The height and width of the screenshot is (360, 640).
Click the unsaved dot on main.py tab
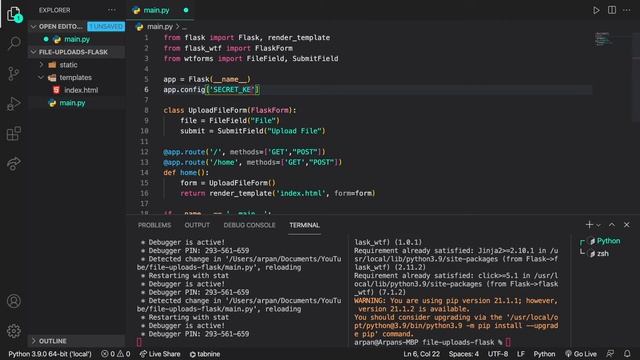(186, 10)
